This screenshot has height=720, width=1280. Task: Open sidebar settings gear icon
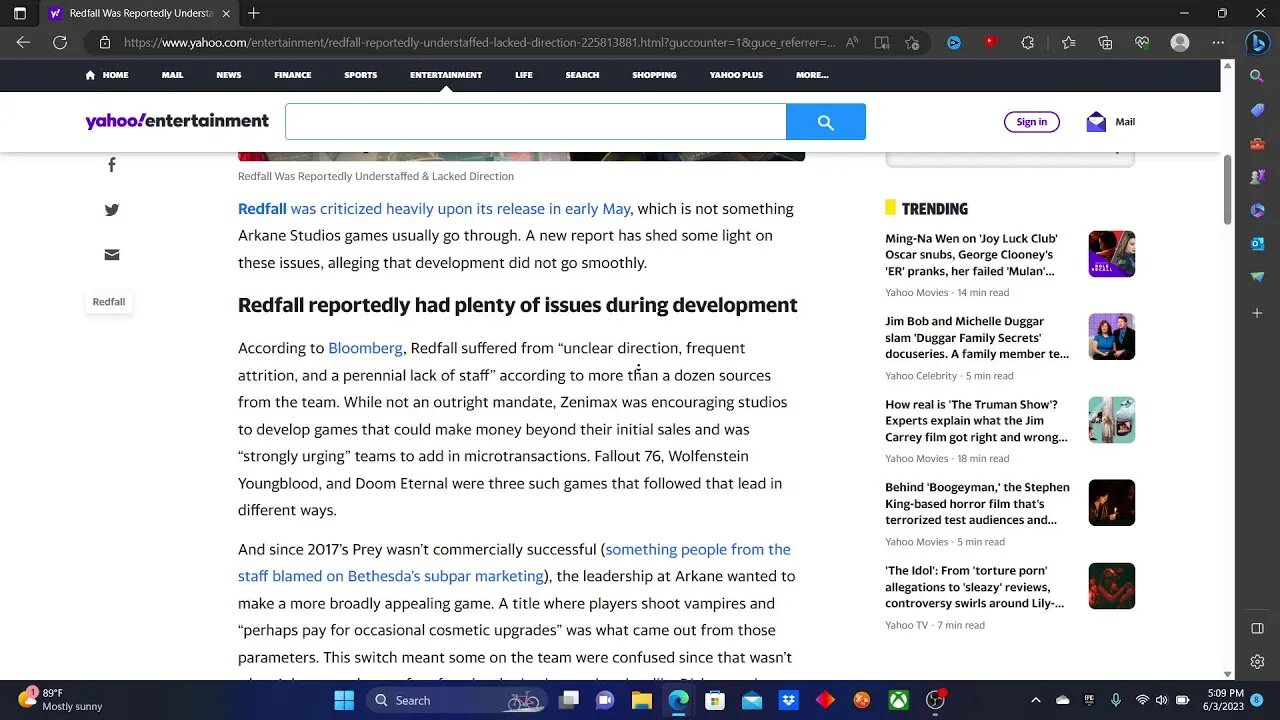[1257, 662]
